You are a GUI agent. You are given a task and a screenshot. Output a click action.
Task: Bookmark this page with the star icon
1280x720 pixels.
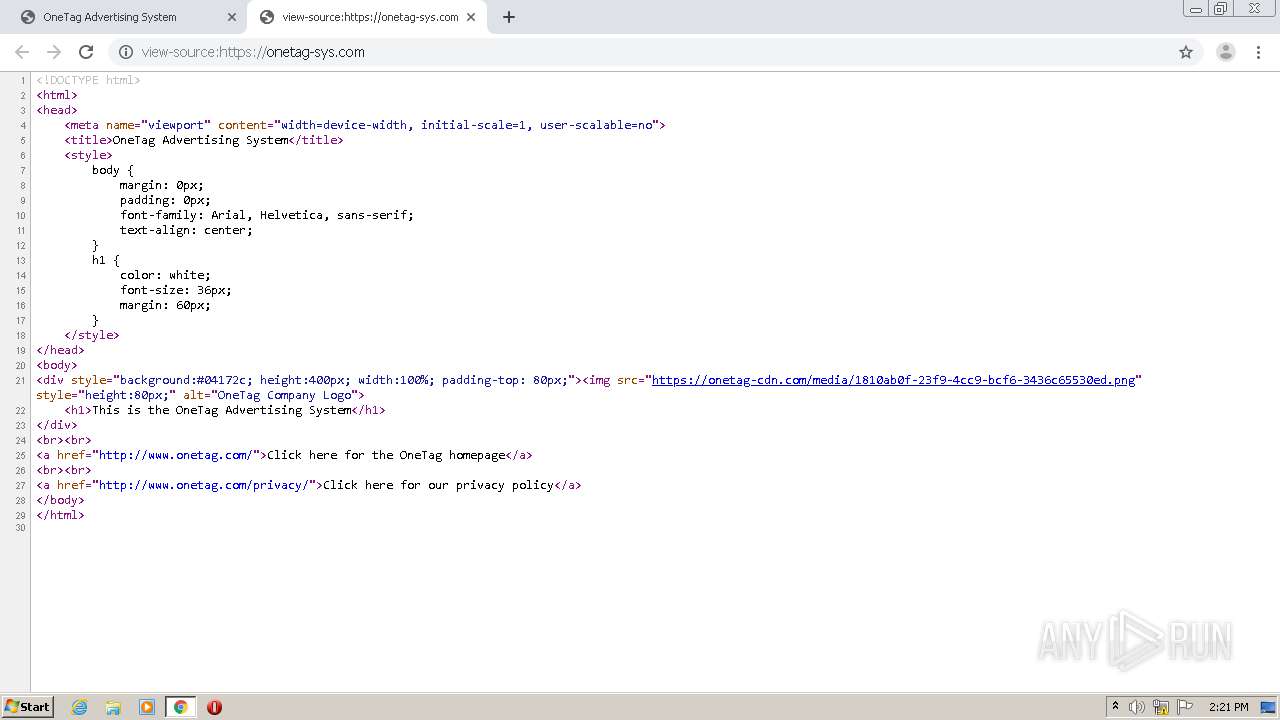(x=1186, y=52)
